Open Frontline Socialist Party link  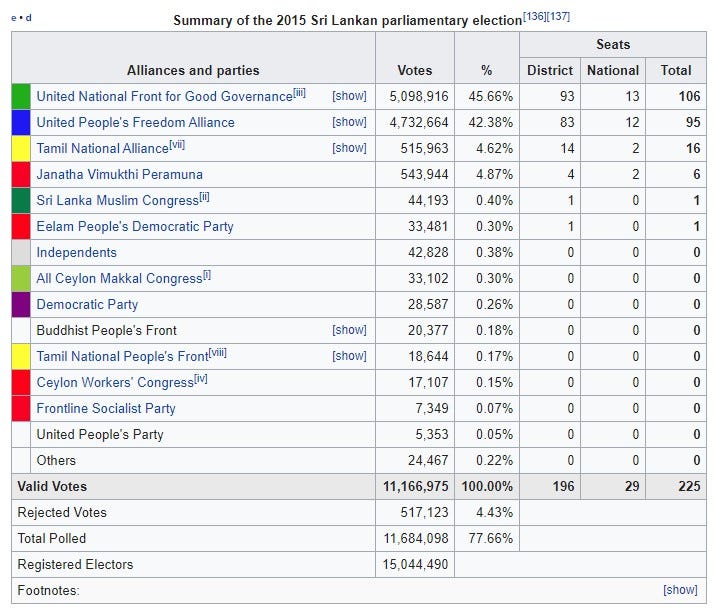[x=106, y=408]
